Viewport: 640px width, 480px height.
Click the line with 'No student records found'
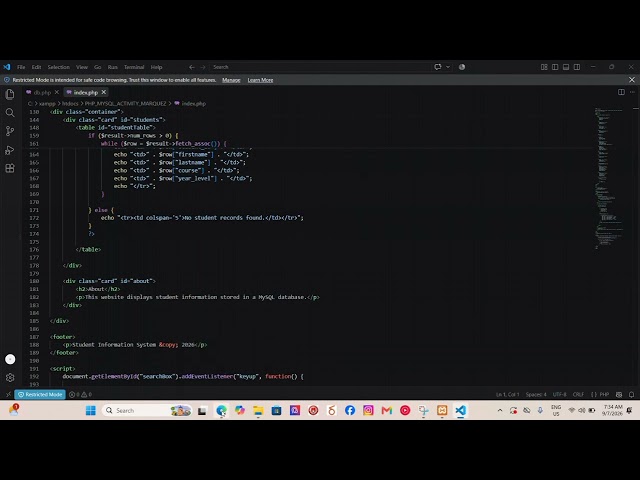point(202,218)
